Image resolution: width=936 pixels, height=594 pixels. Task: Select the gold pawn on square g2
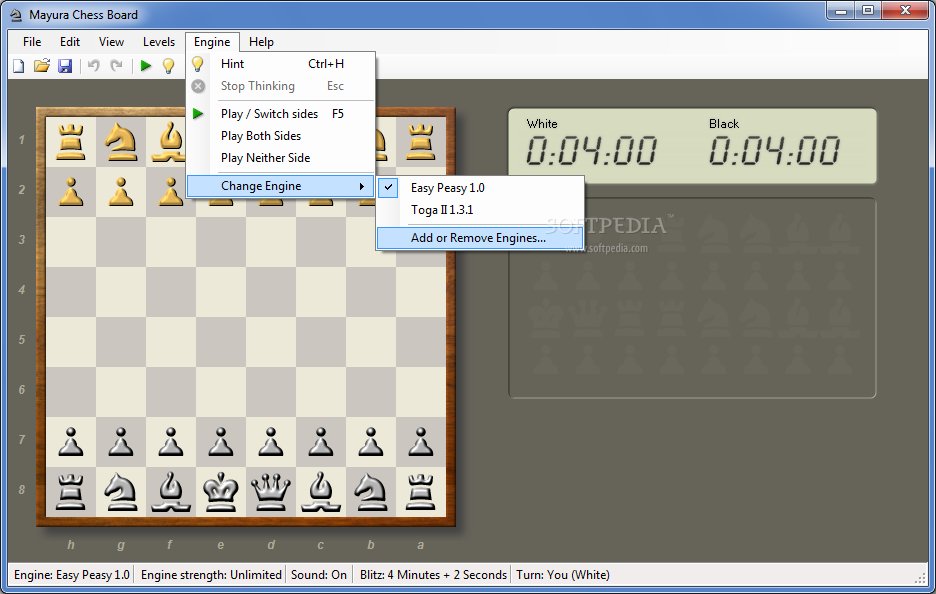click(121, 192)
